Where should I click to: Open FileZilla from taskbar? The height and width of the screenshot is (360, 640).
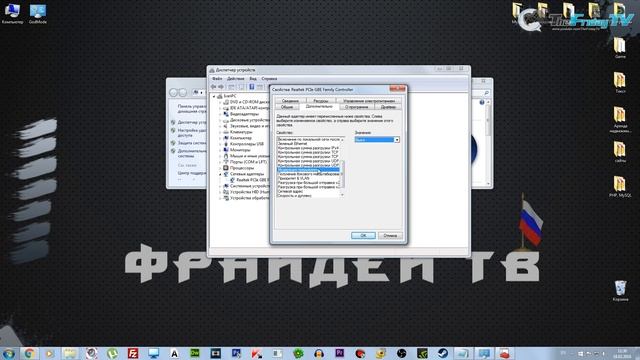pyautogui.click(x=133, y=353)
